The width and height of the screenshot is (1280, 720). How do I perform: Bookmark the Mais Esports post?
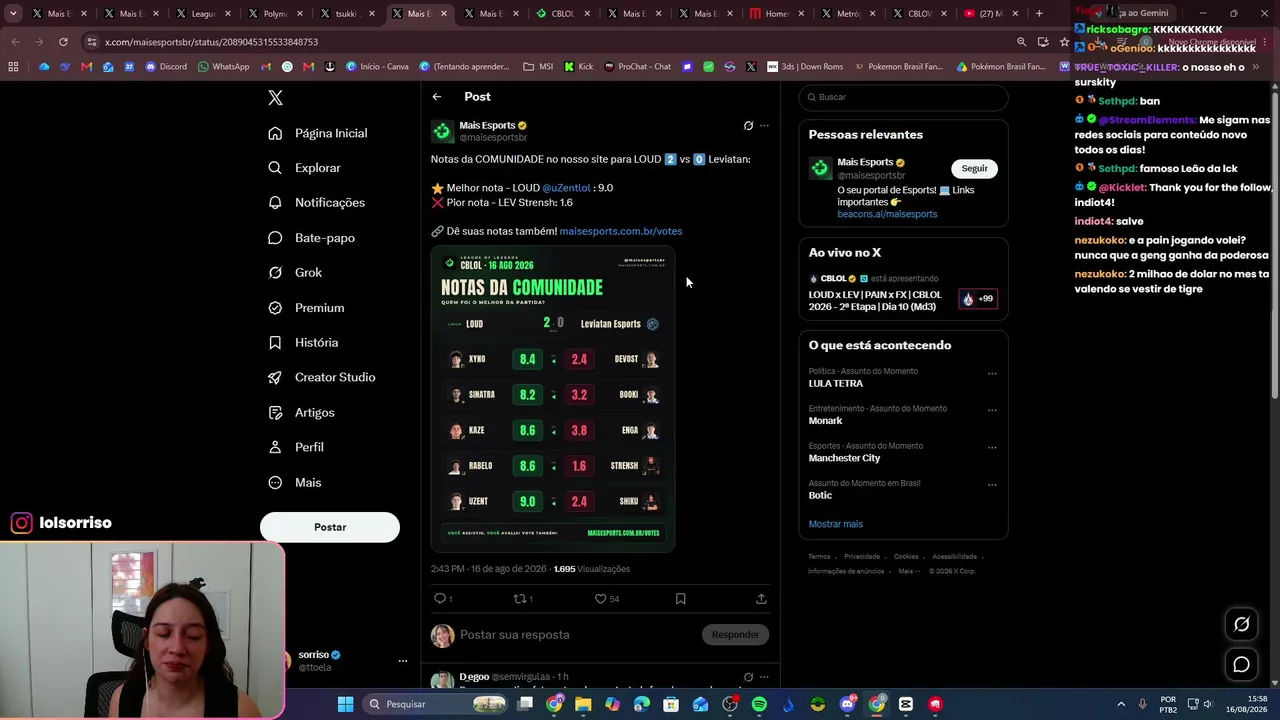click(x=680, y=598)
